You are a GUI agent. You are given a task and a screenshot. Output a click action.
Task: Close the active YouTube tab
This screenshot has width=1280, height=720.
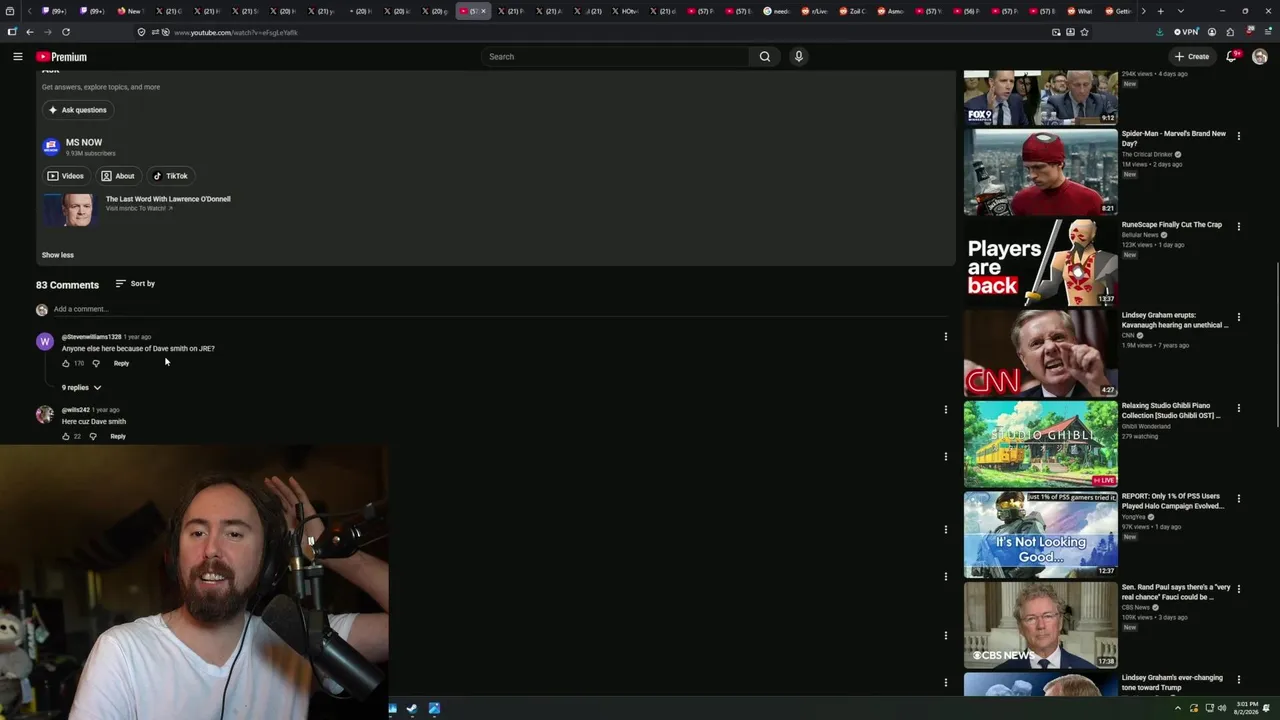click(x=483, y=11)
